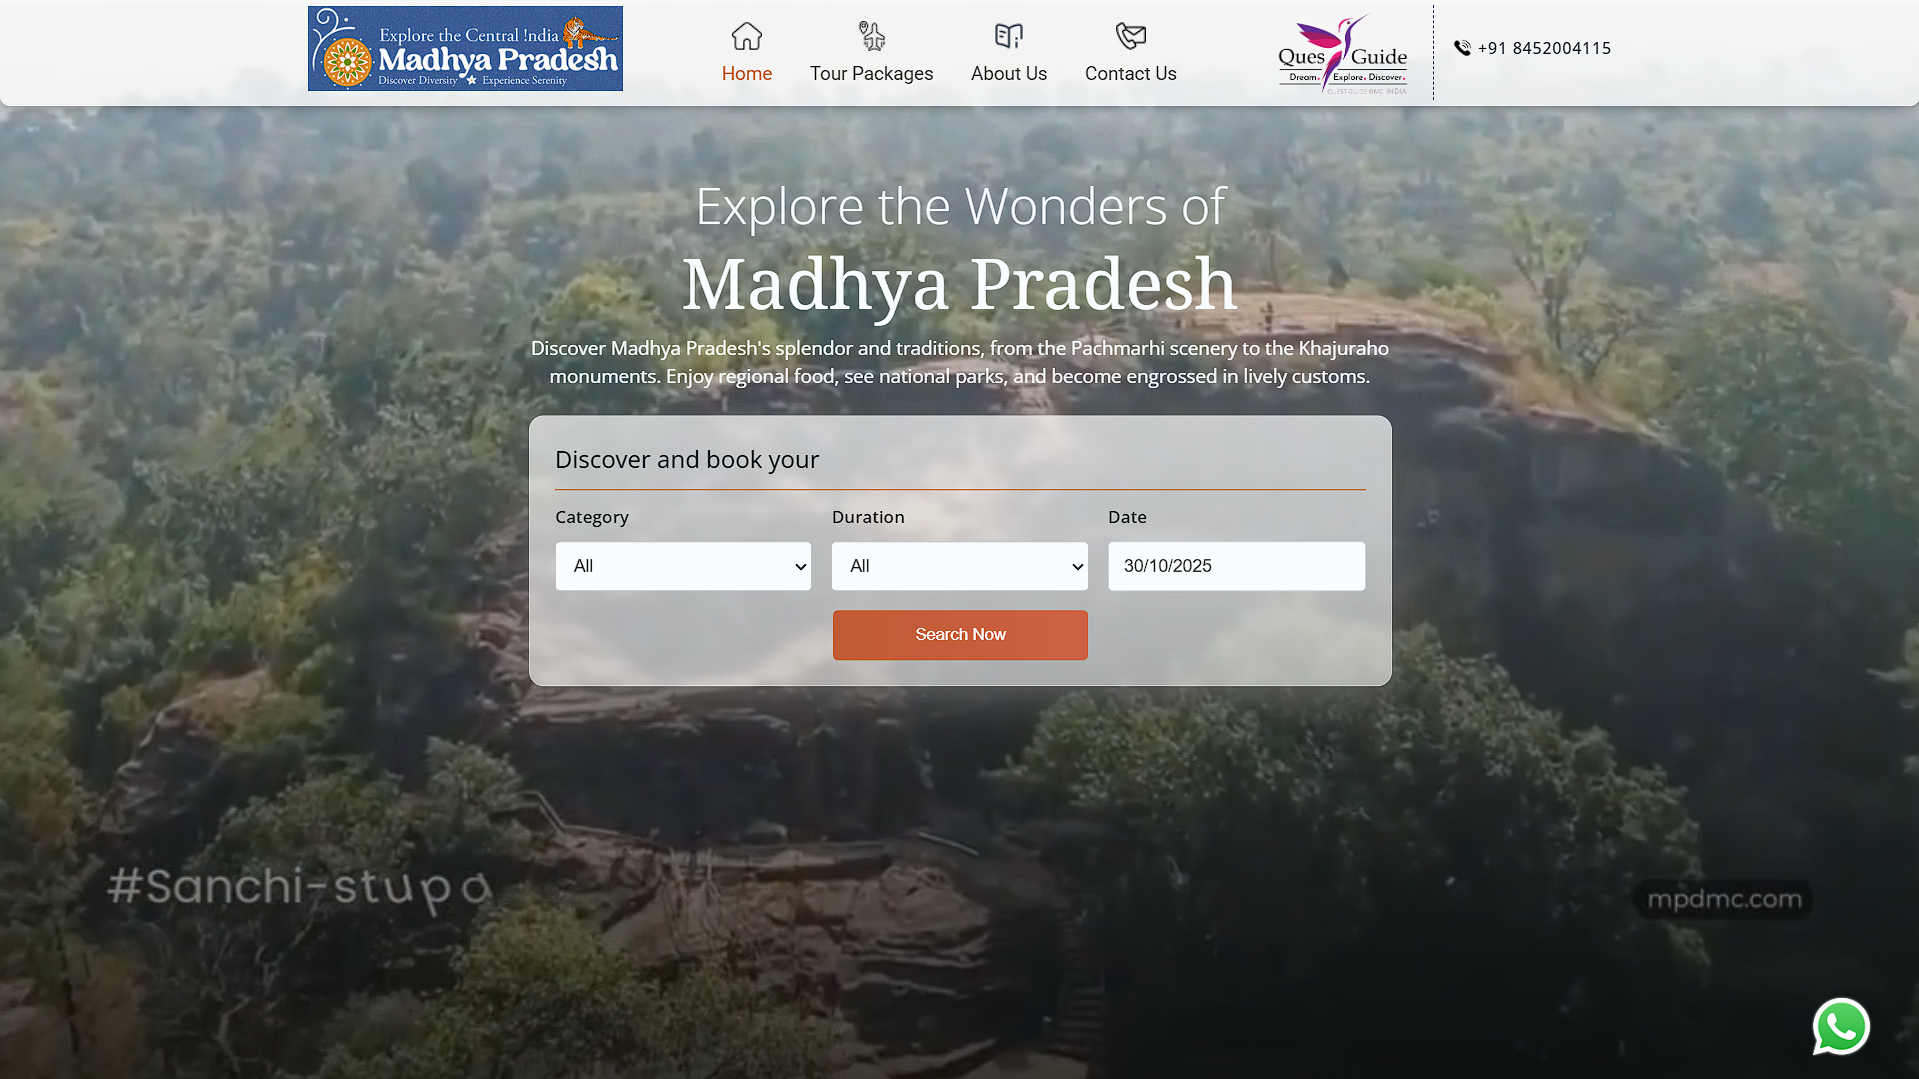
Task: Click the Tour Packages map pin icon
Action: point(871,36)
